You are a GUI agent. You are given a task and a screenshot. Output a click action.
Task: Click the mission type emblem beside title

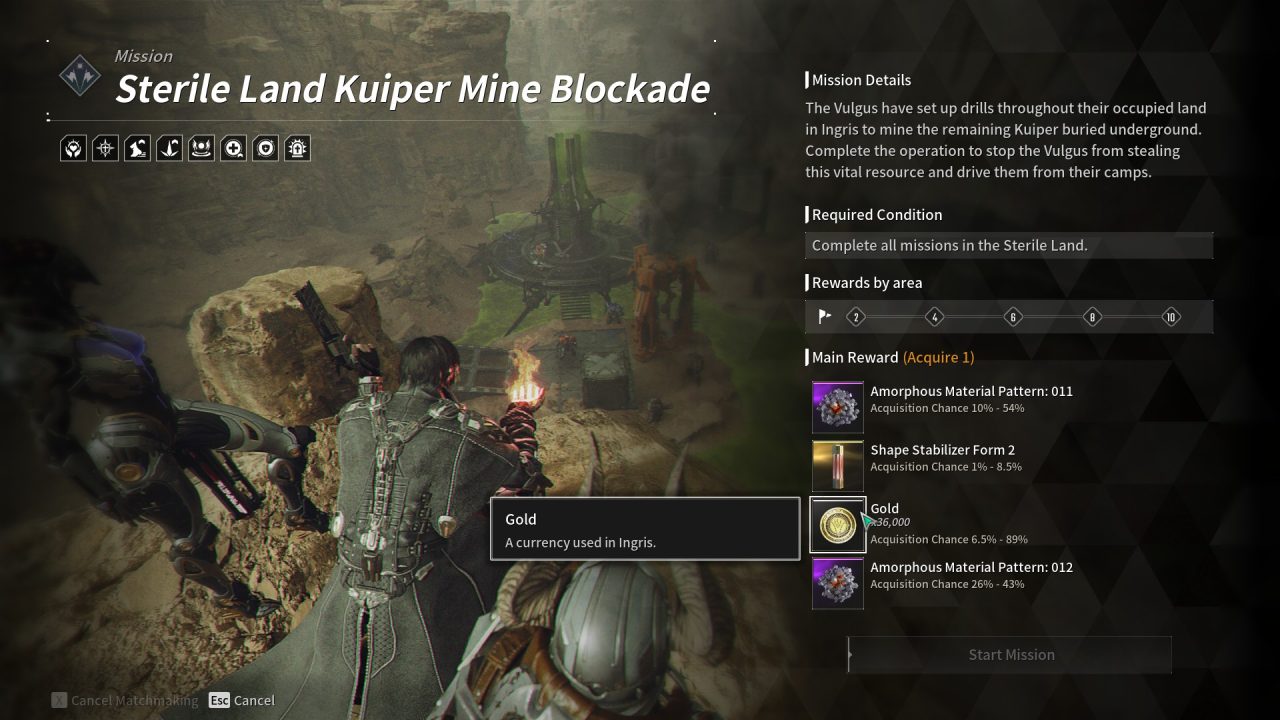tap(79, 75)
